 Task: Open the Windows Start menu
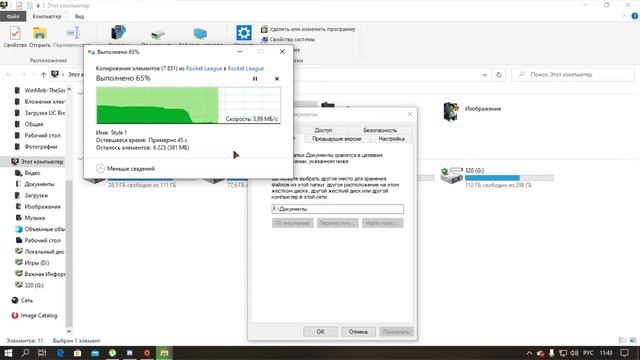point(8,353)
